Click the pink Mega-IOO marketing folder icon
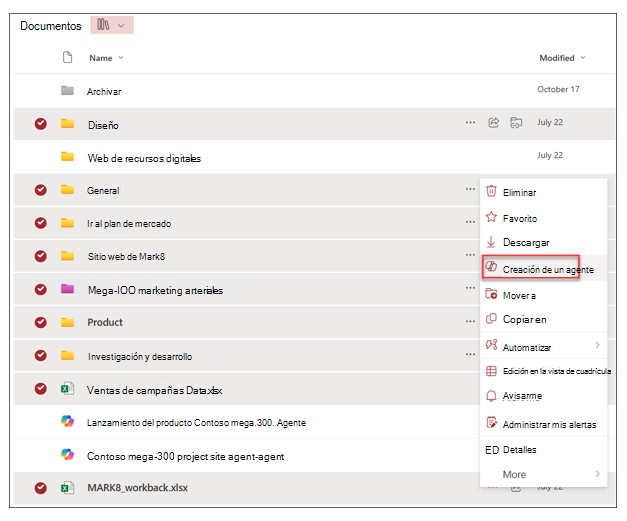 tap(67, 288)
